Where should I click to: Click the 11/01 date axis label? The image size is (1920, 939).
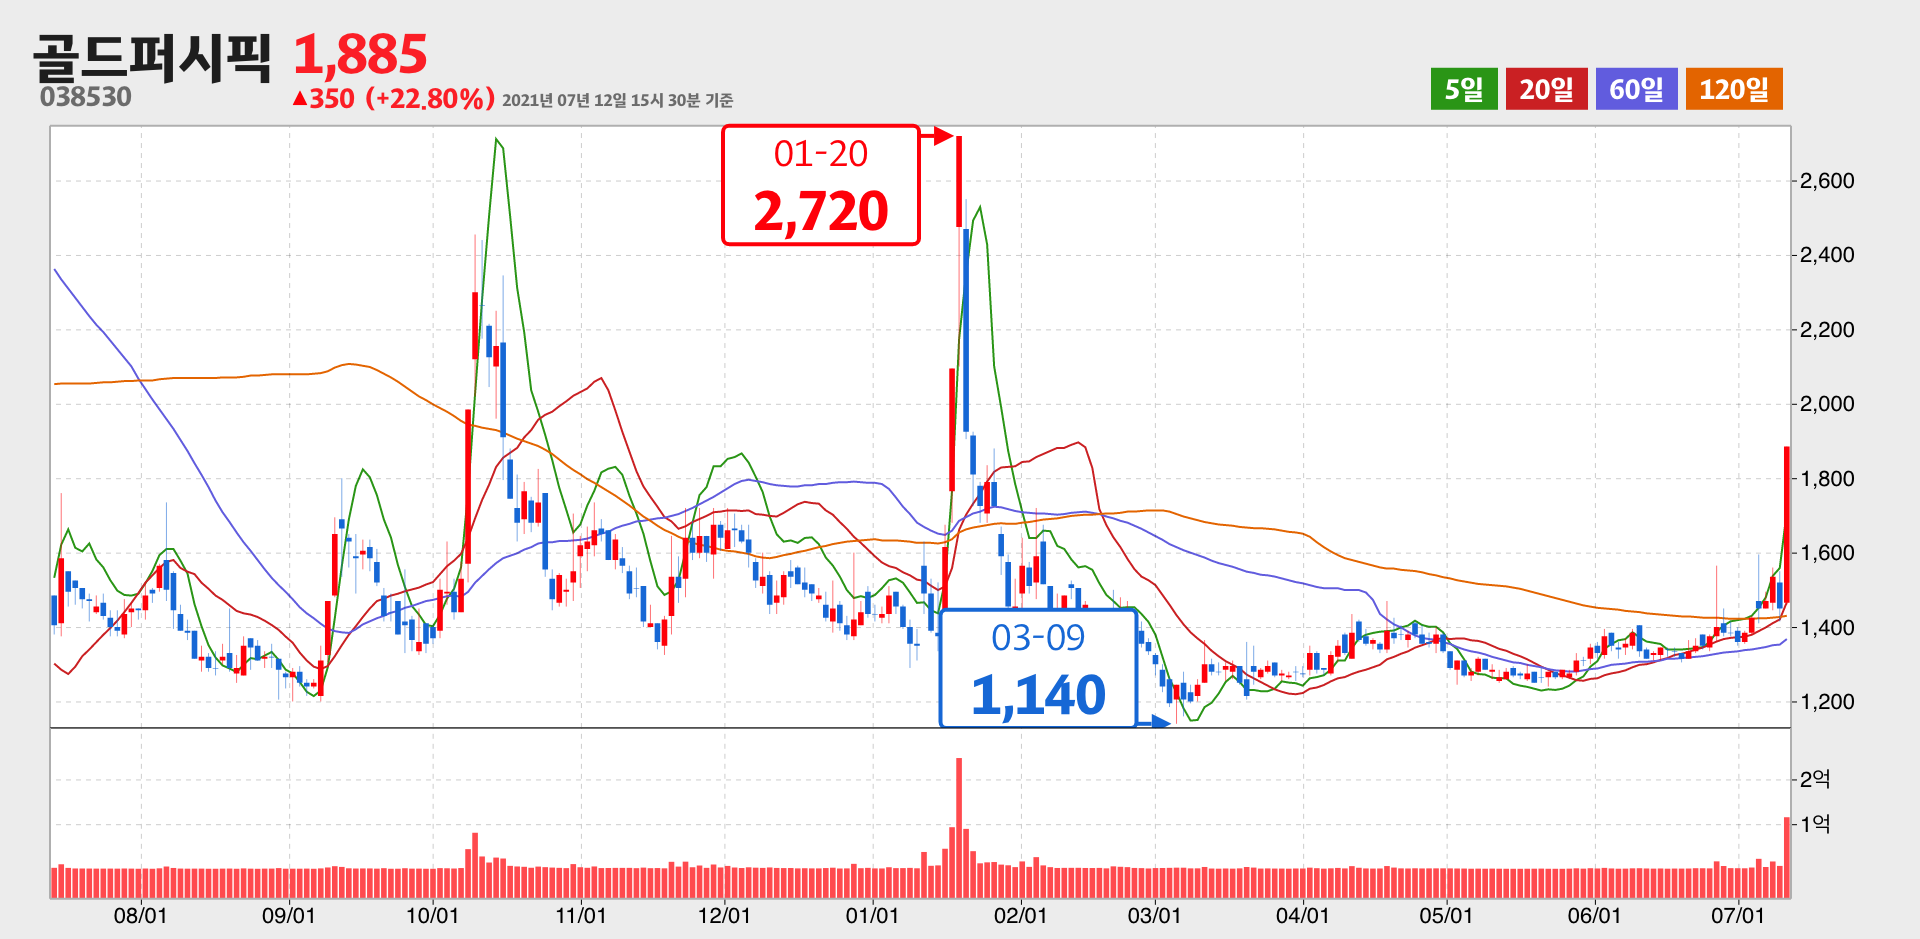click(x=581, y=916)
